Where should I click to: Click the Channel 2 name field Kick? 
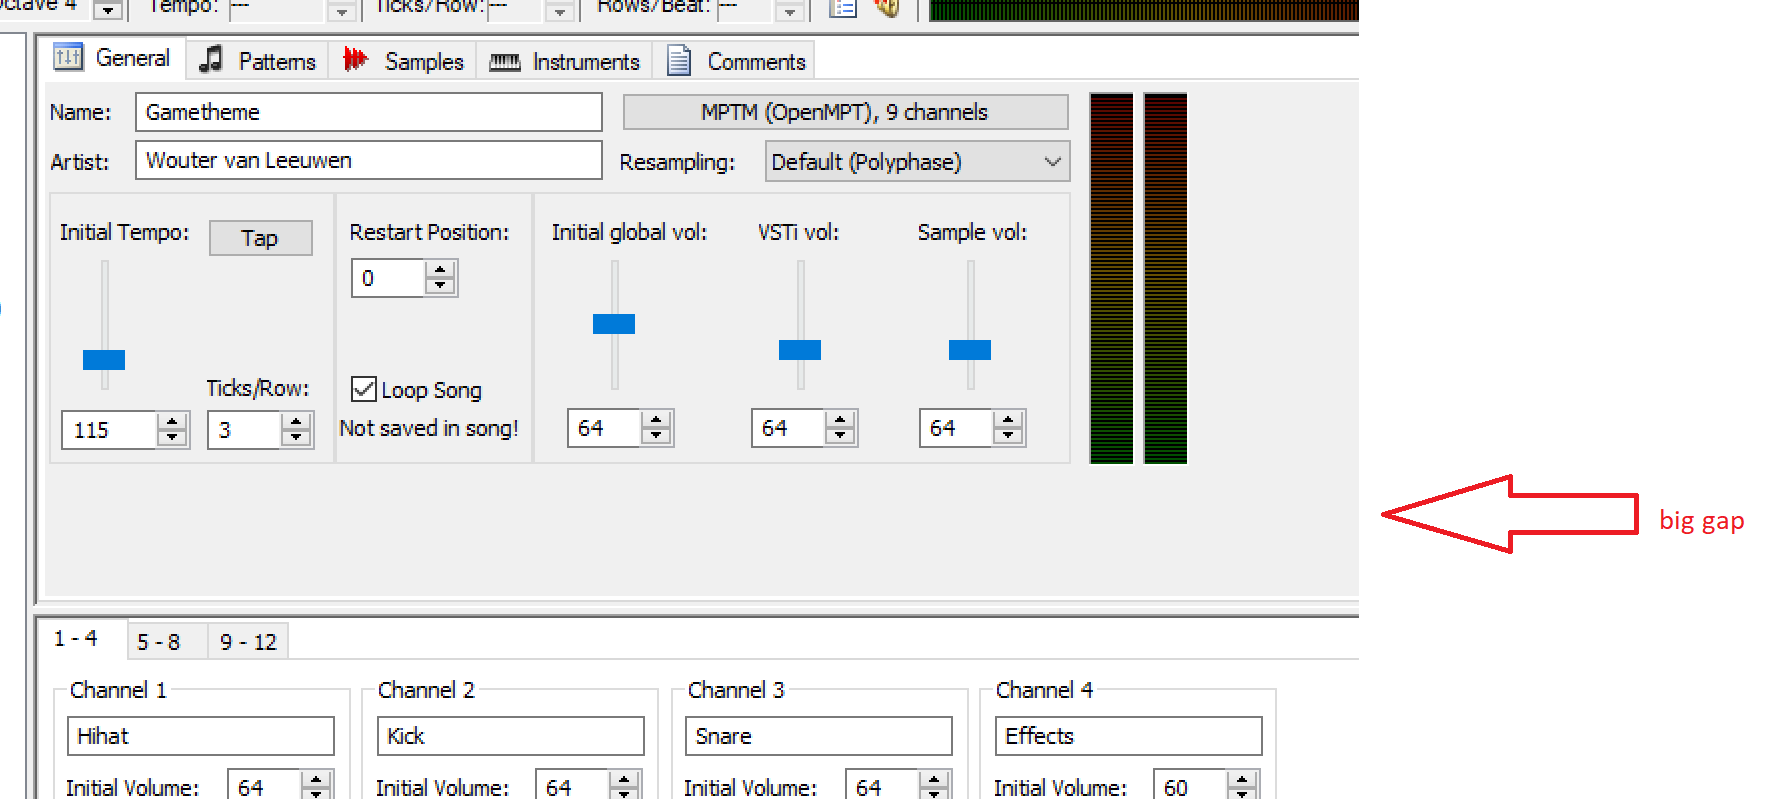(511, 736)
